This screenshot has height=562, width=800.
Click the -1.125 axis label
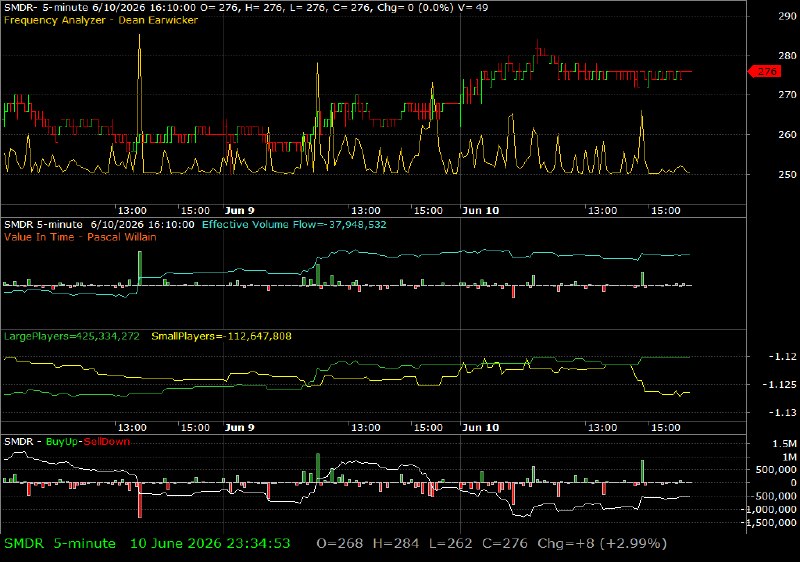(782, 385)
